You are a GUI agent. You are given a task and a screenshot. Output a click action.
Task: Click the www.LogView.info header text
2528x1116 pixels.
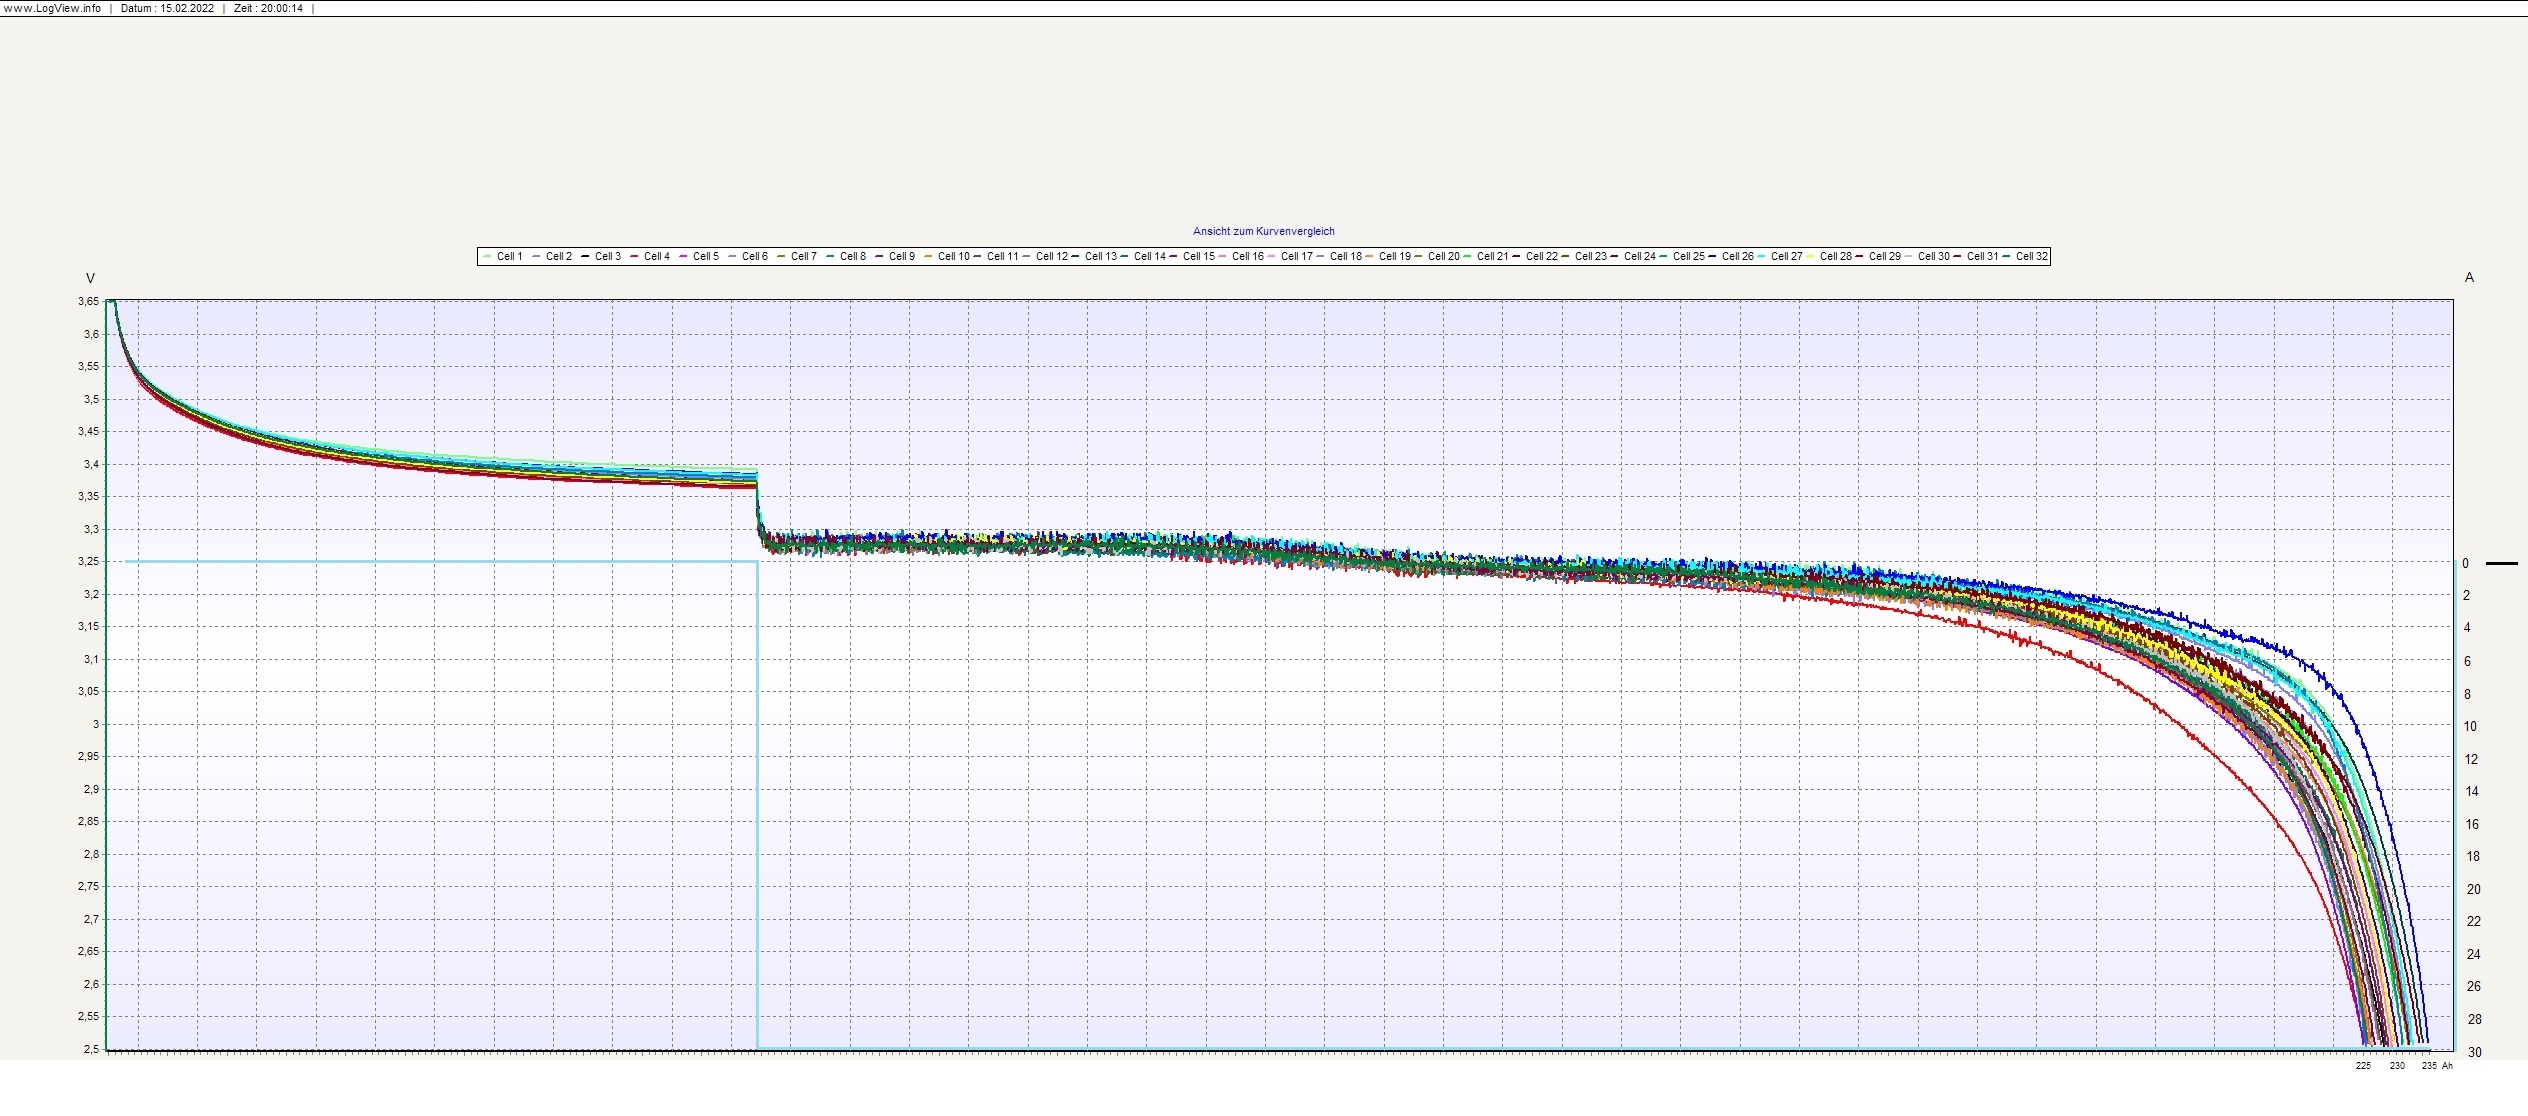tap(52, 8)
